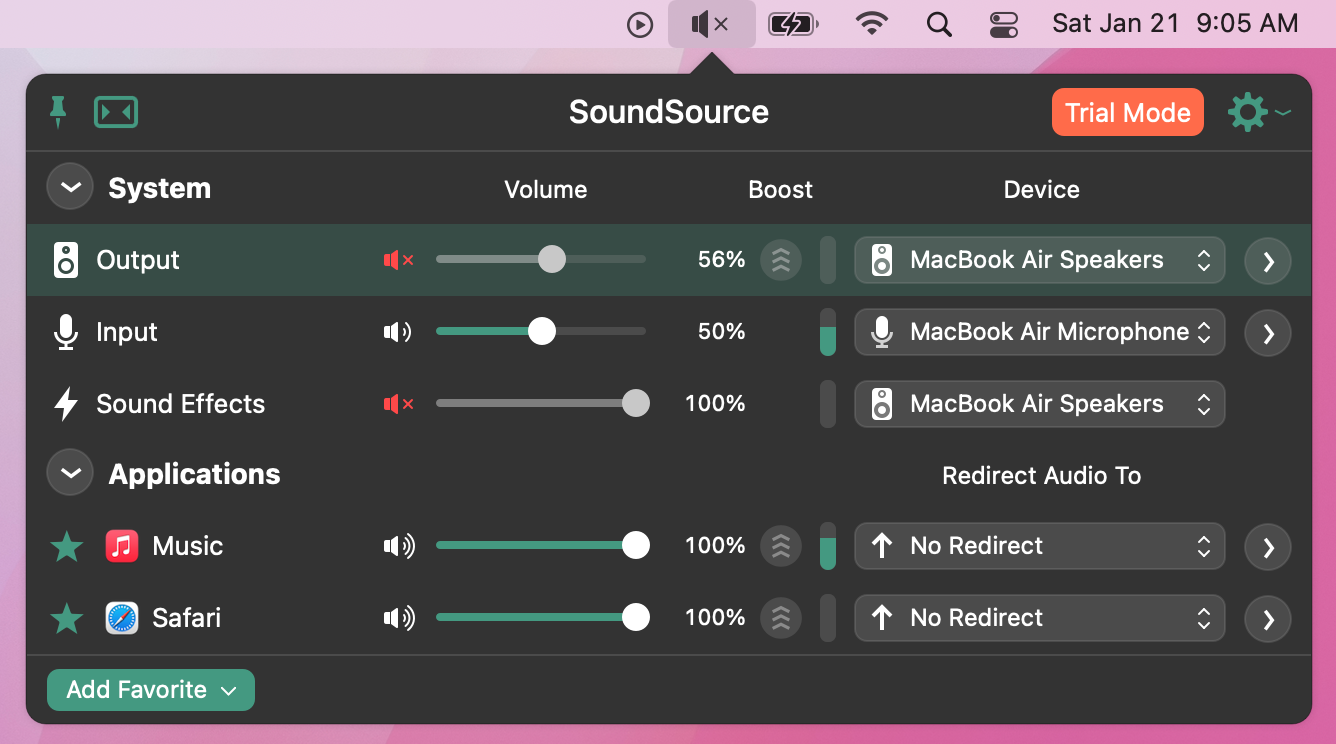Screen dimensions: 1336x744
Task: Collapse the System section
Action: [70, 187]
